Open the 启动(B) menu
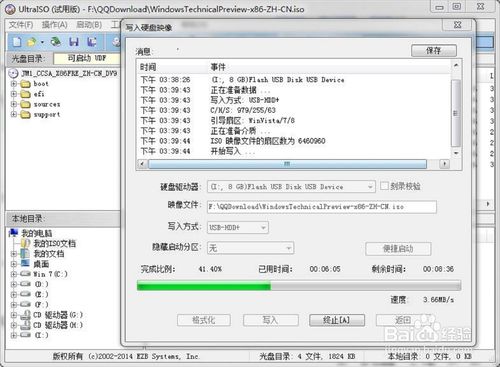This screenshot has width=500, height=367. click(89, 25)
